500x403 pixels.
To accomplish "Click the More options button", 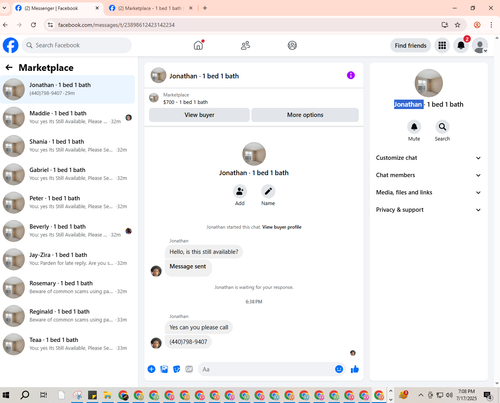I will [x=305, y=115].
